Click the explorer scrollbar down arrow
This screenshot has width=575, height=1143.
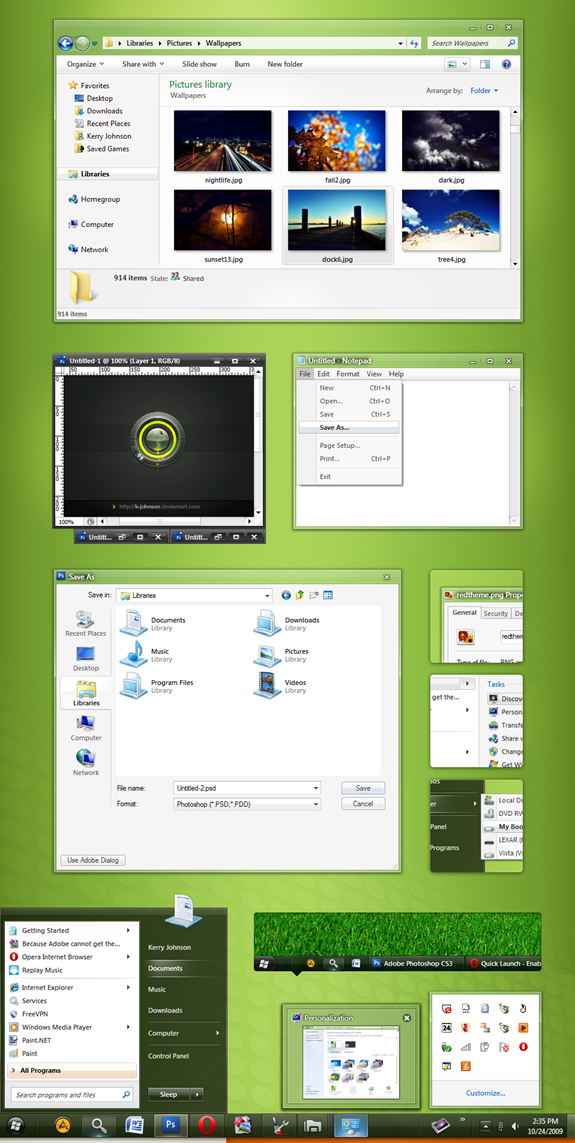515,263
